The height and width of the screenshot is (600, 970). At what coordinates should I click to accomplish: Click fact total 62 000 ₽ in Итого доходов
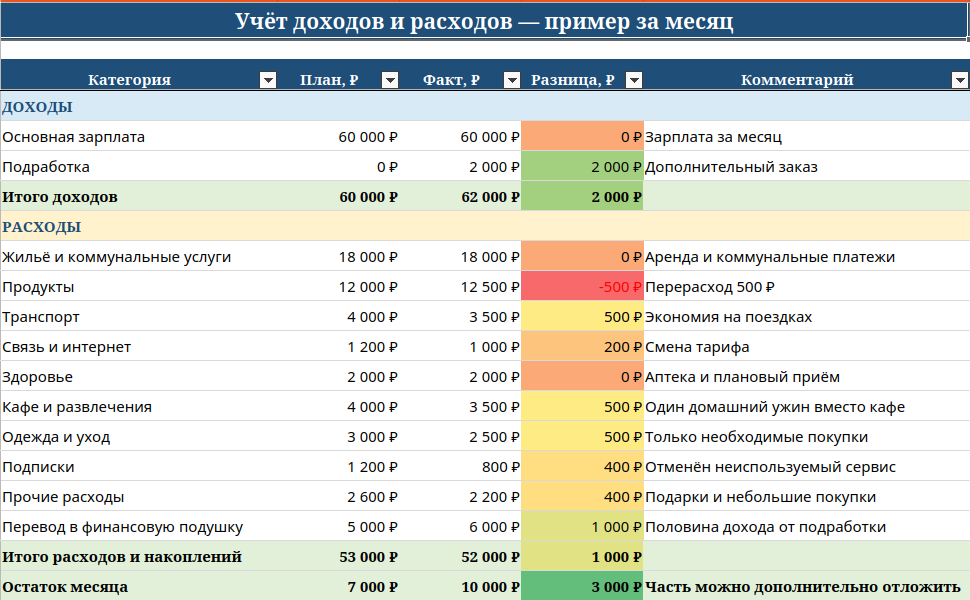click(460, 197)
